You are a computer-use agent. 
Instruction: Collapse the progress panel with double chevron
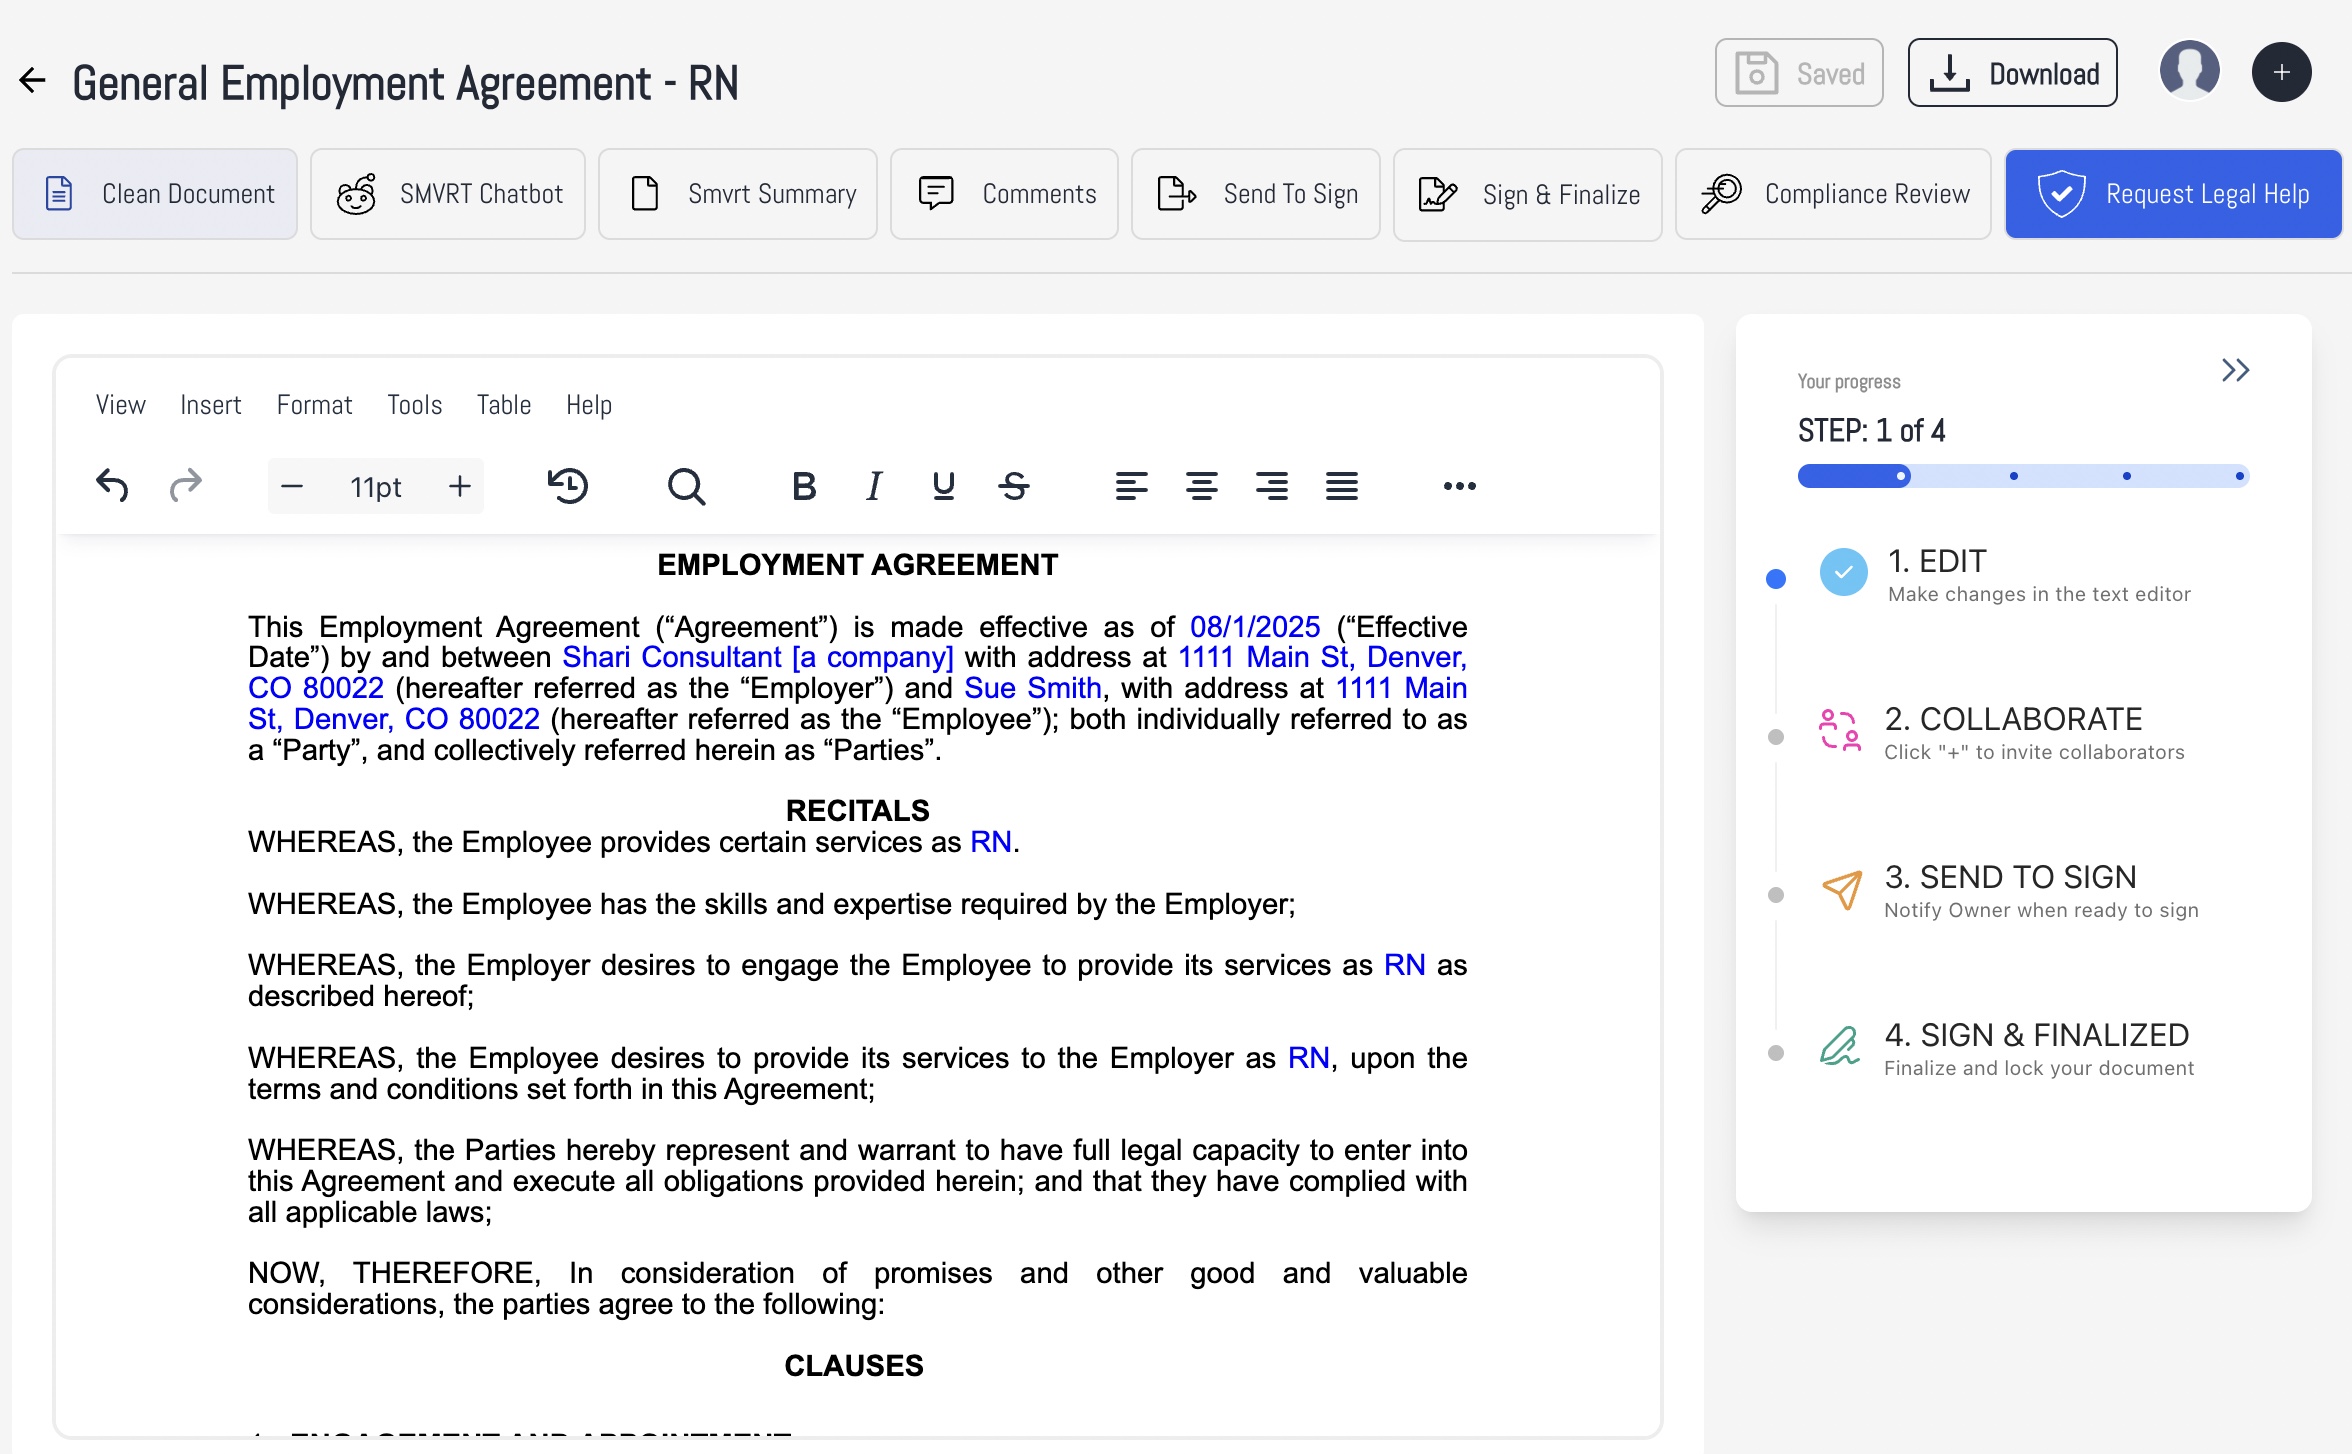[x=2235, y=370]
